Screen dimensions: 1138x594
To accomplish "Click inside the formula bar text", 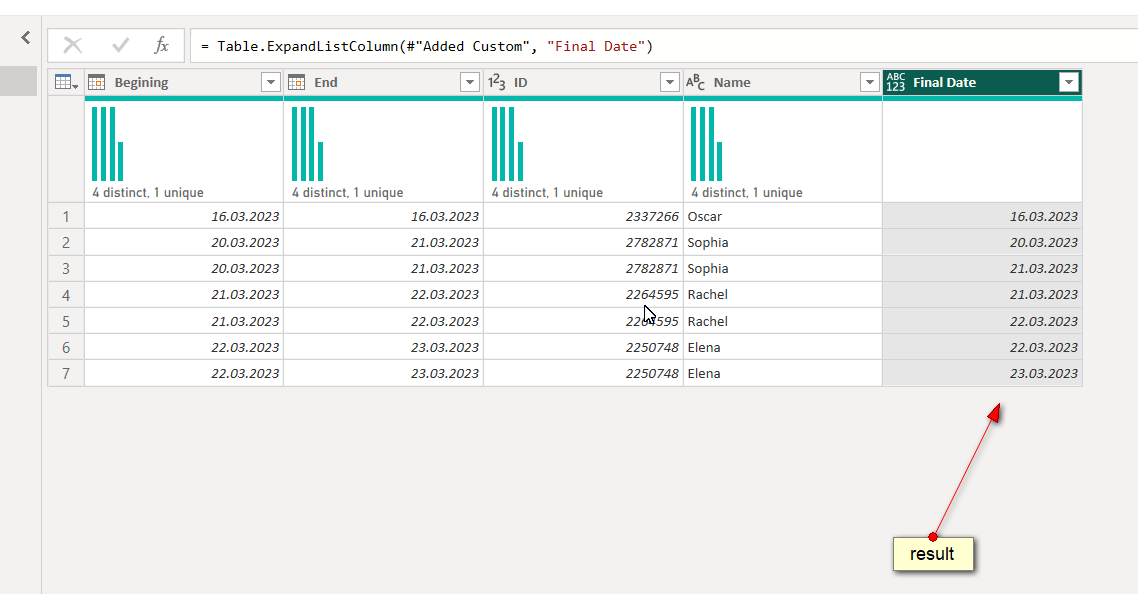I will [x=427, y=46].
